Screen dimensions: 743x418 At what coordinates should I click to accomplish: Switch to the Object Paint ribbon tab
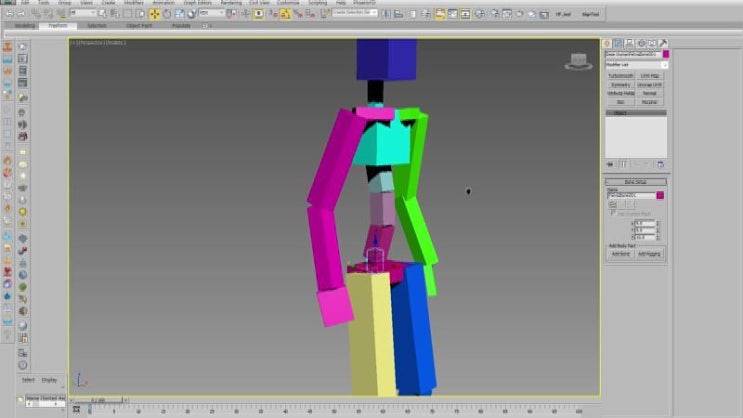coord(139,26)
